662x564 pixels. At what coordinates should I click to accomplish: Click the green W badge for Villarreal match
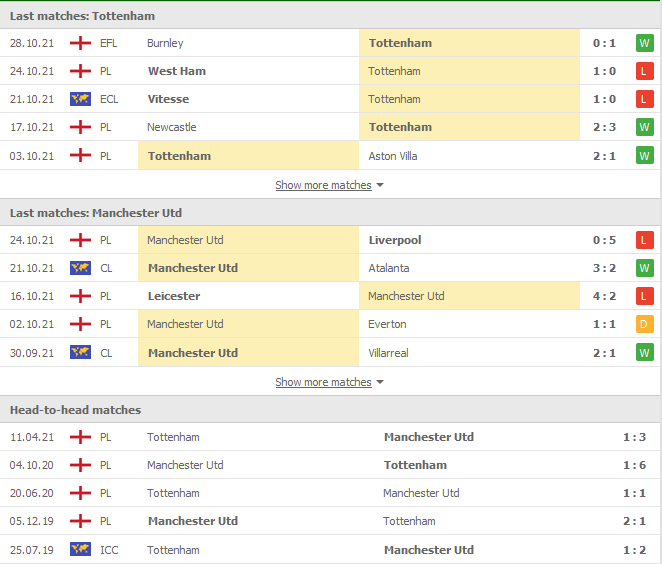tap(644, 352)
